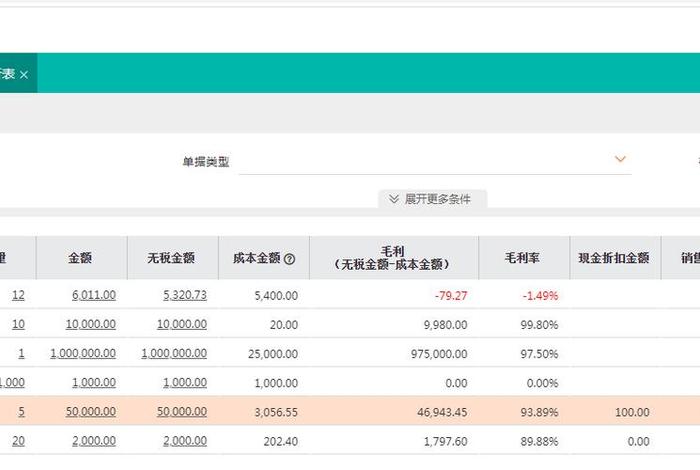Select the cost value 202.40
700x470 pixels.
(x=280, y=441)
